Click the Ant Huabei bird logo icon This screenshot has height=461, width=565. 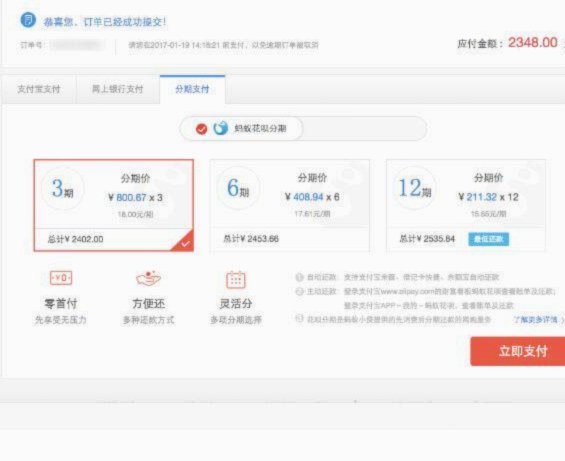click(x=221, y=128)
